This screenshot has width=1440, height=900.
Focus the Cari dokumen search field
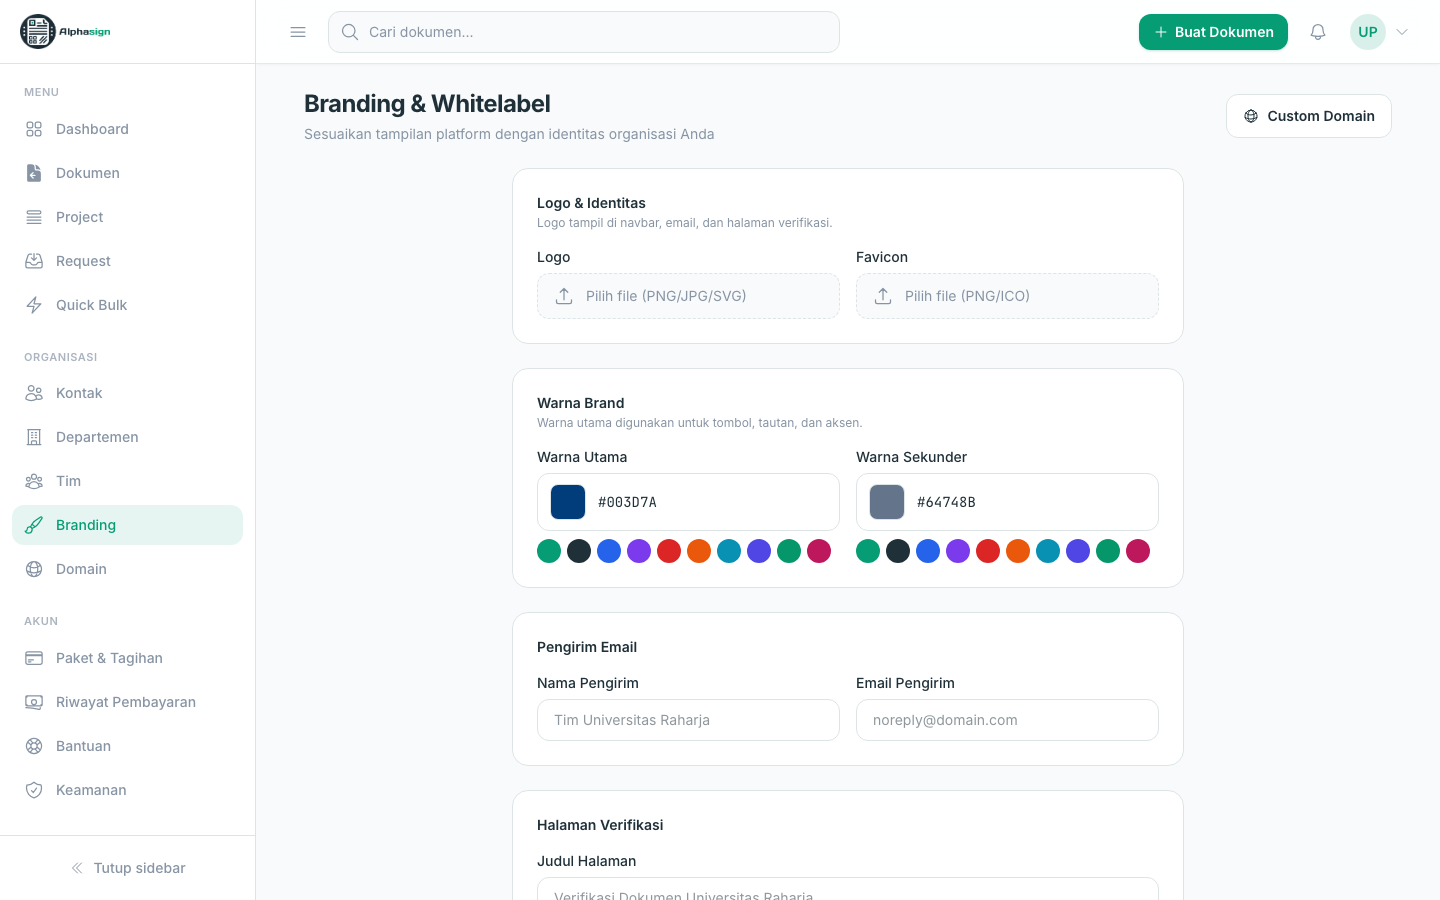584,32
